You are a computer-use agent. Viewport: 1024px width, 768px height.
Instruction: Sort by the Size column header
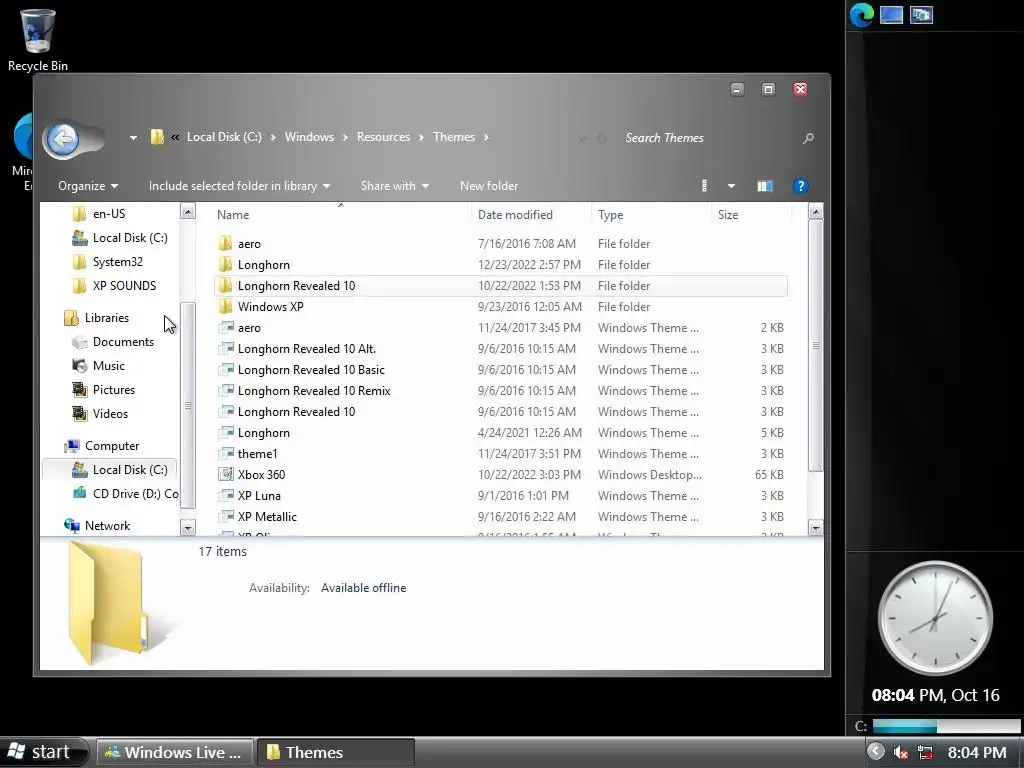751,215
